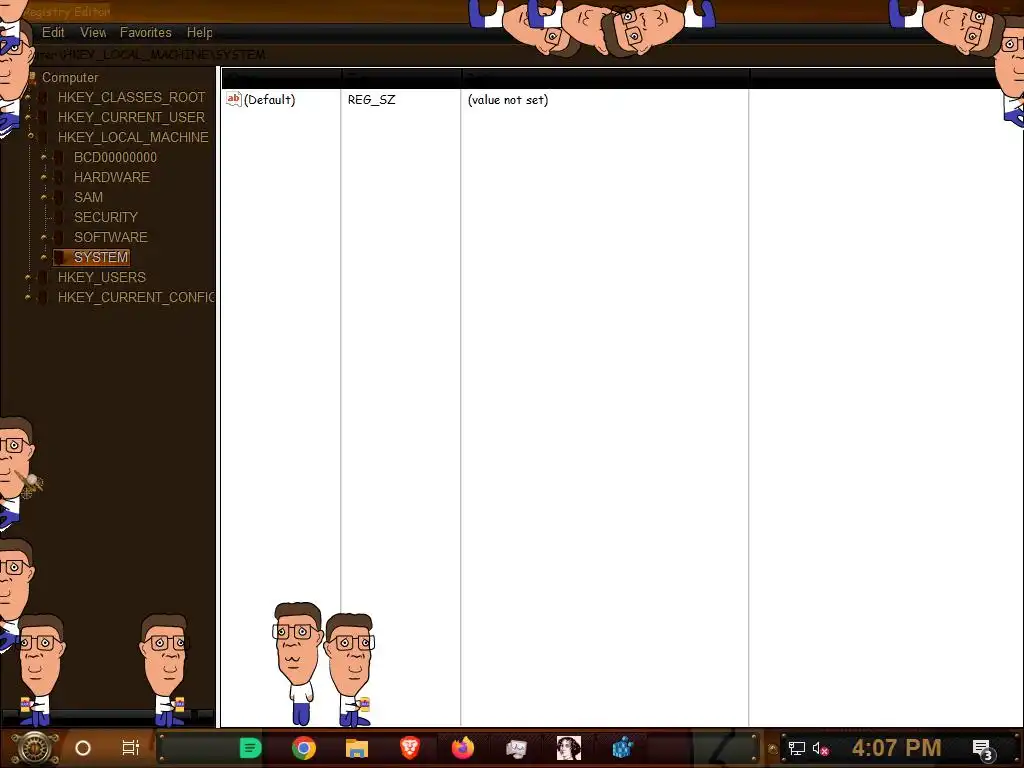The width and height of the screenshot is (1024, 768).
Task: Select the HKEY_CURRENT_CONFIG tree label
Action: (x=136, y=298)
